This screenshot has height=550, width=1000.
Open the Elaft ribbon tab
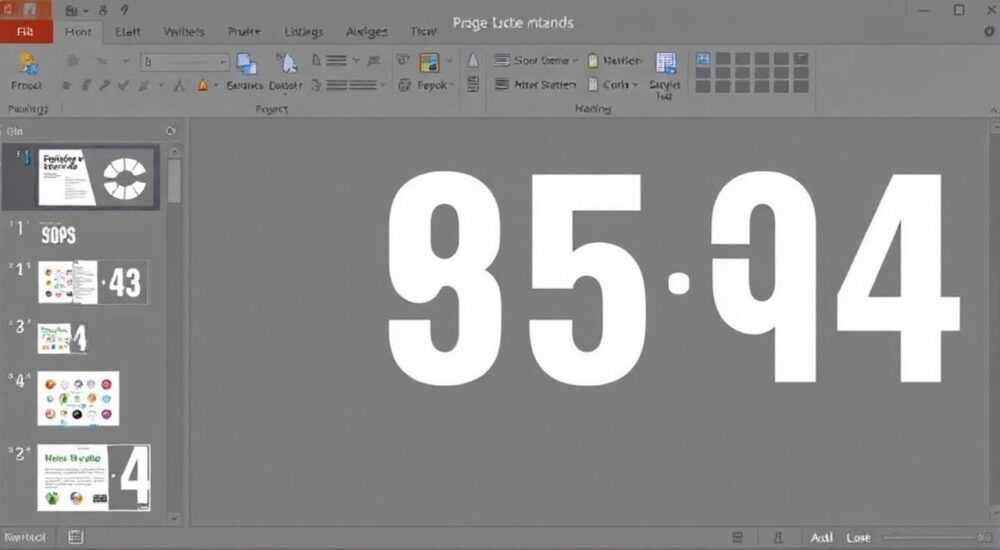[x=128, y=32]
